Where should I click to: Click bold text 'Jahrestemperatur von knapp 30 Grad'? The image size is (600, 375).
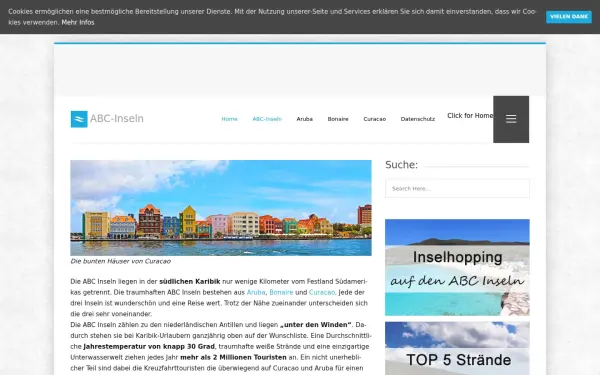click(x=149, y=347)
